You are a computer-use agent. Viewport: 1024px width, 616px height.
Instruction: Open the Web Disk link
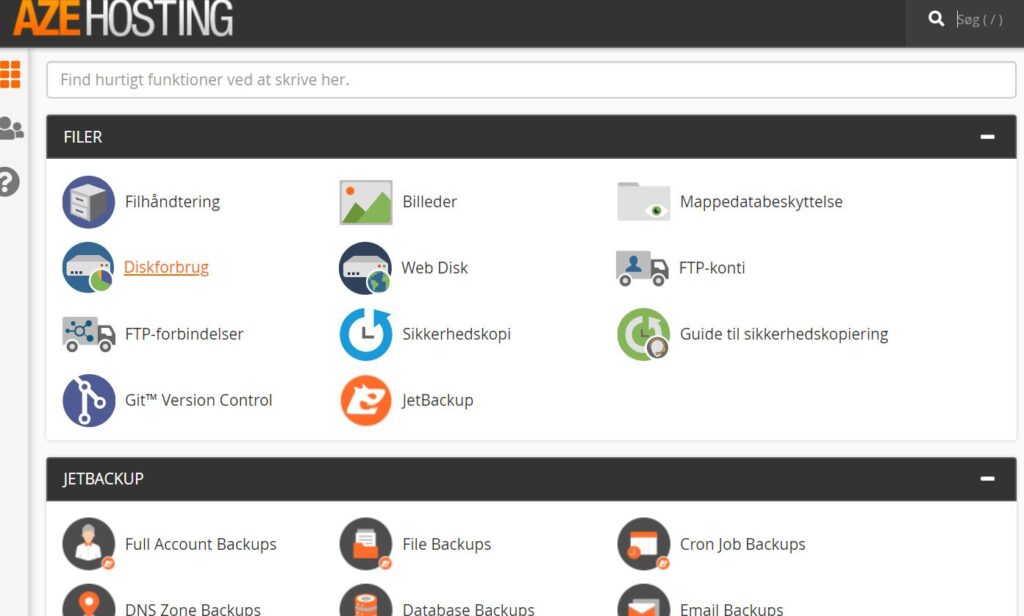(x=434, y=268)
